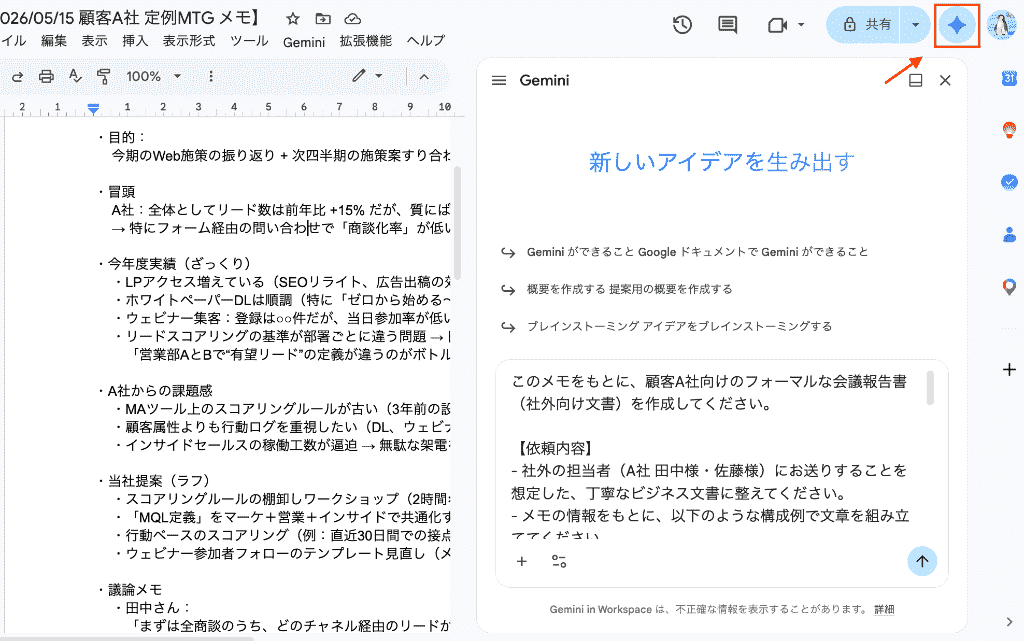Click the 当社提案（ラフ）heading
The image size is (1024, 641).
click(x=159, y=481)
